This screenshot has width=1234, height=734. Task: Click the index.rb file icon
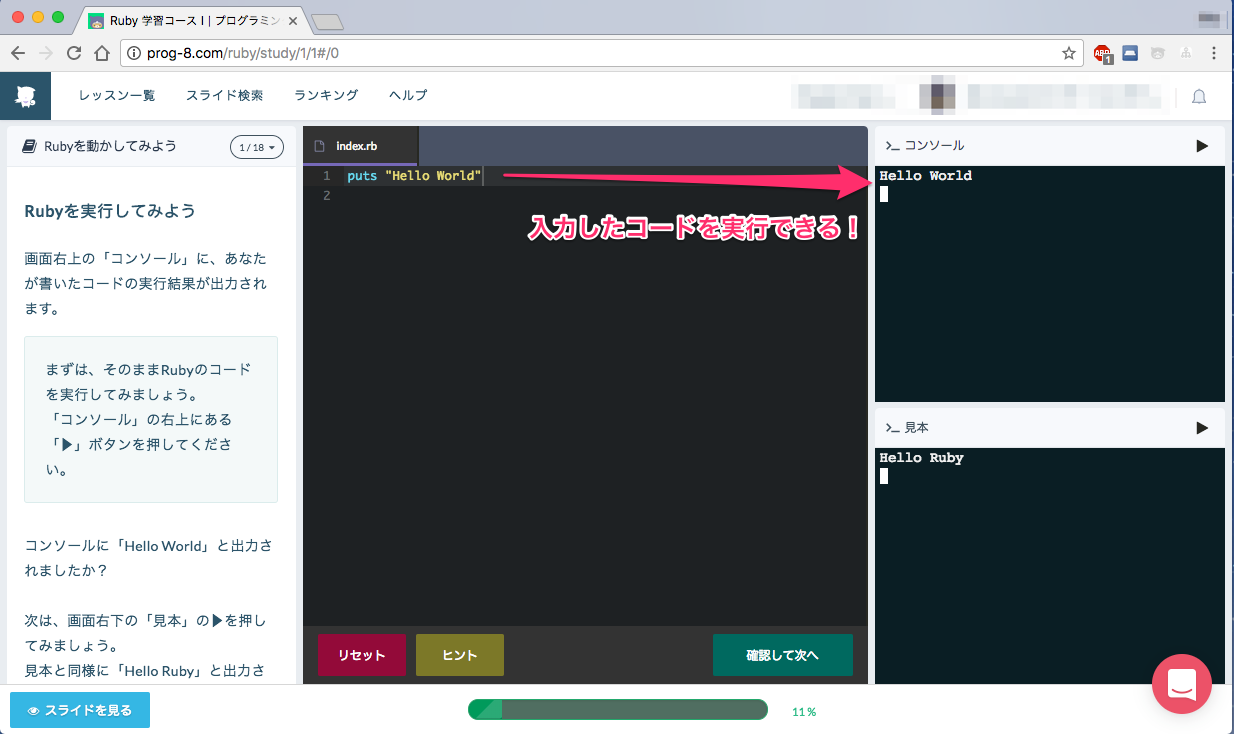320,146
